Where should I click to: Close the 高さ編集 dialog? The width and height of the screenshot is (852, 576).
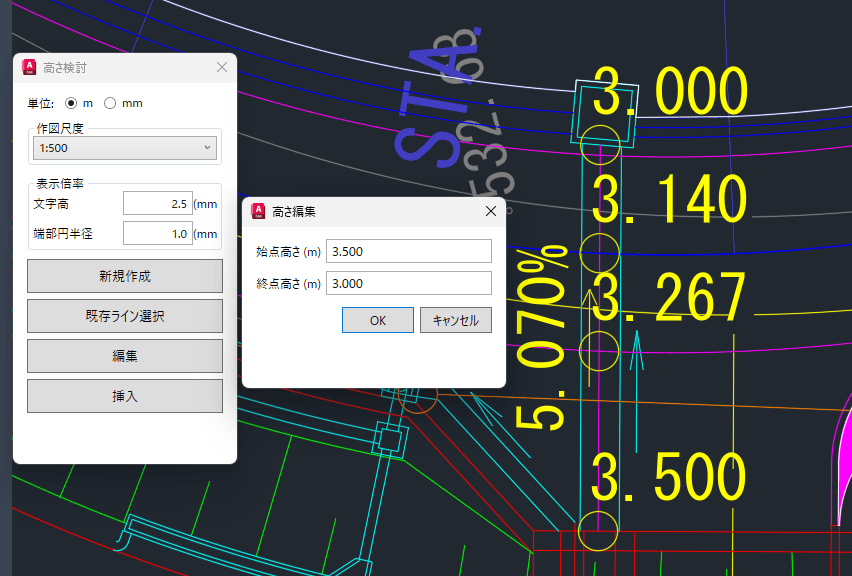point(490,211)
